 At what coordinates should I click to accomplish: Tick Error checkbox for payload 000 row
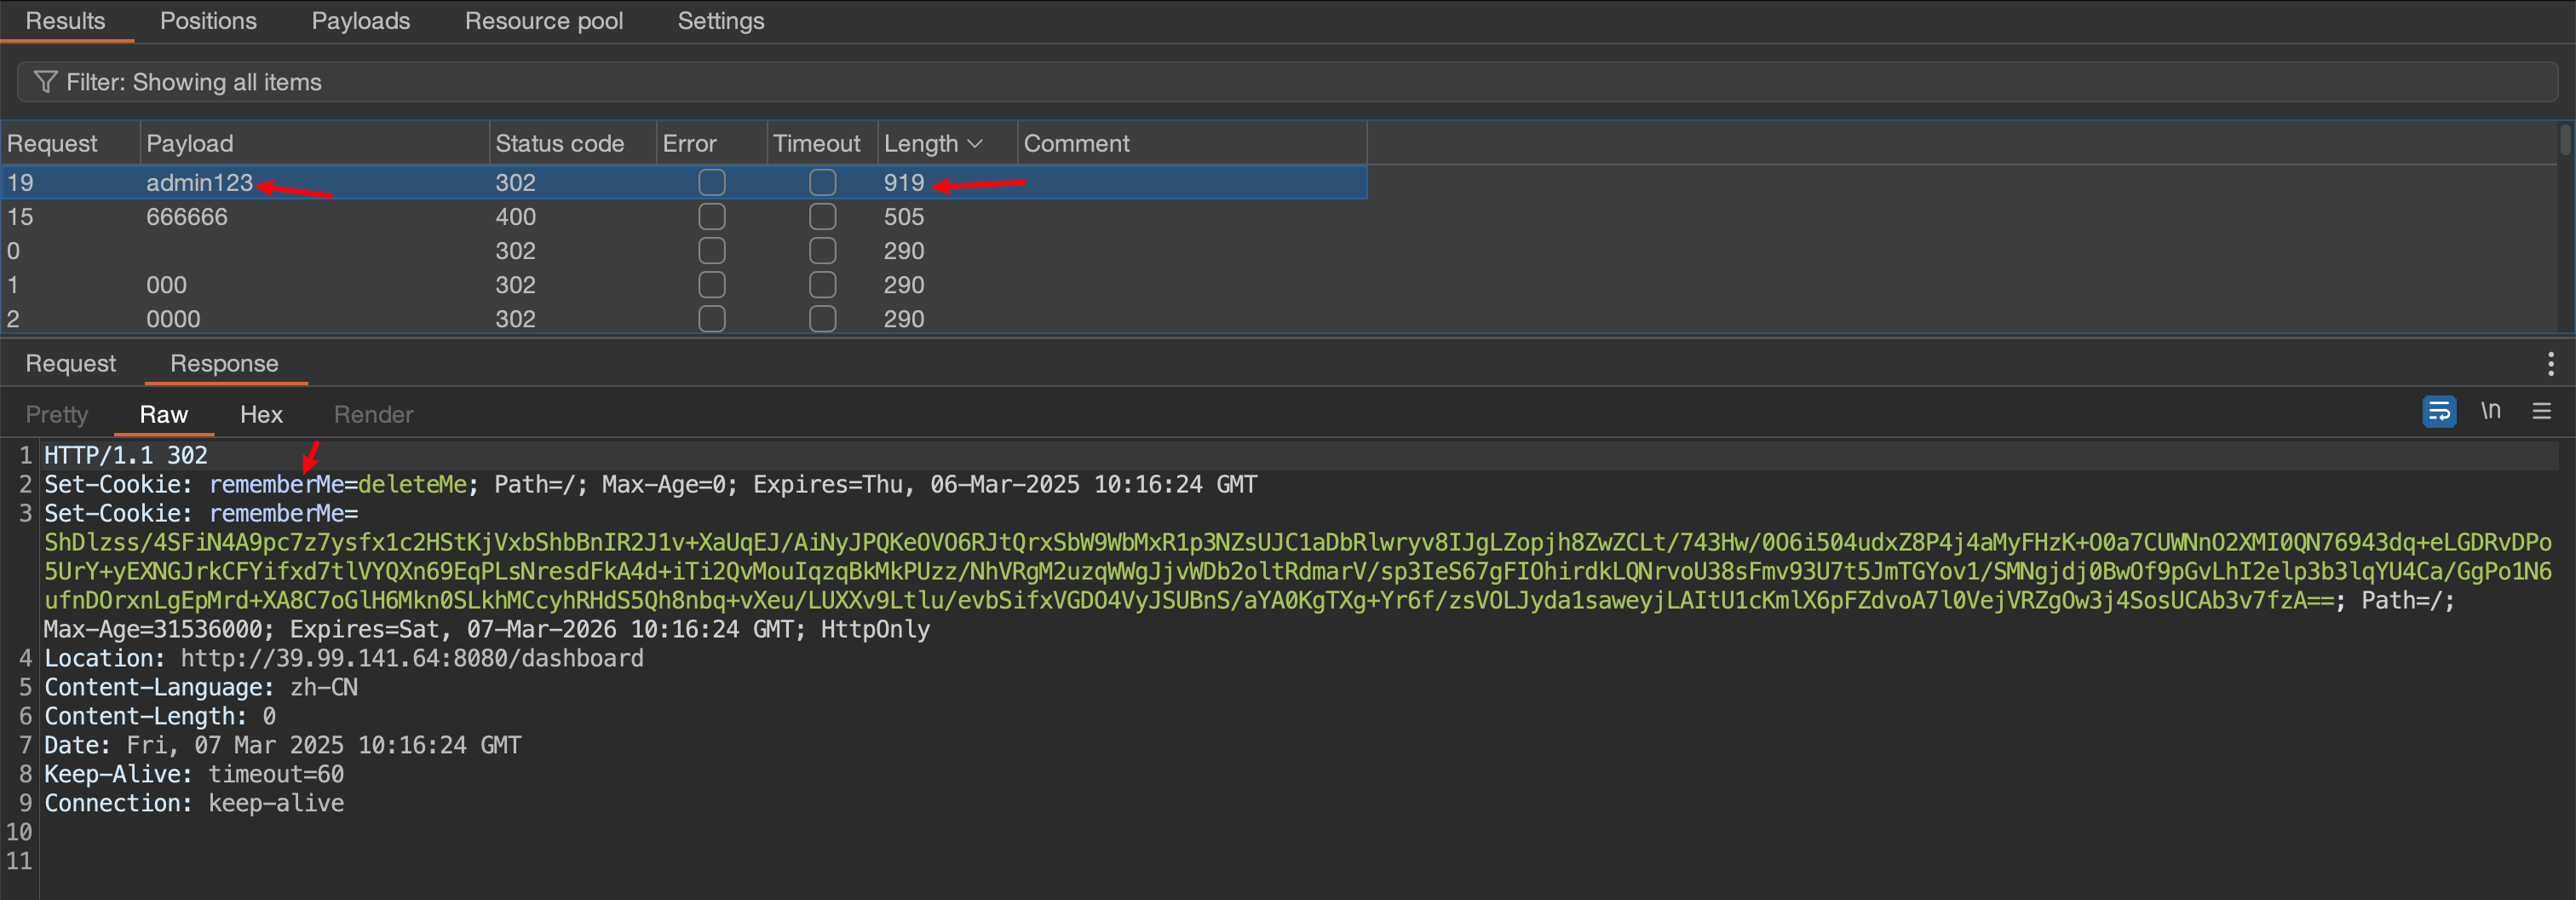pyautogui.click(x=711, y=285)
